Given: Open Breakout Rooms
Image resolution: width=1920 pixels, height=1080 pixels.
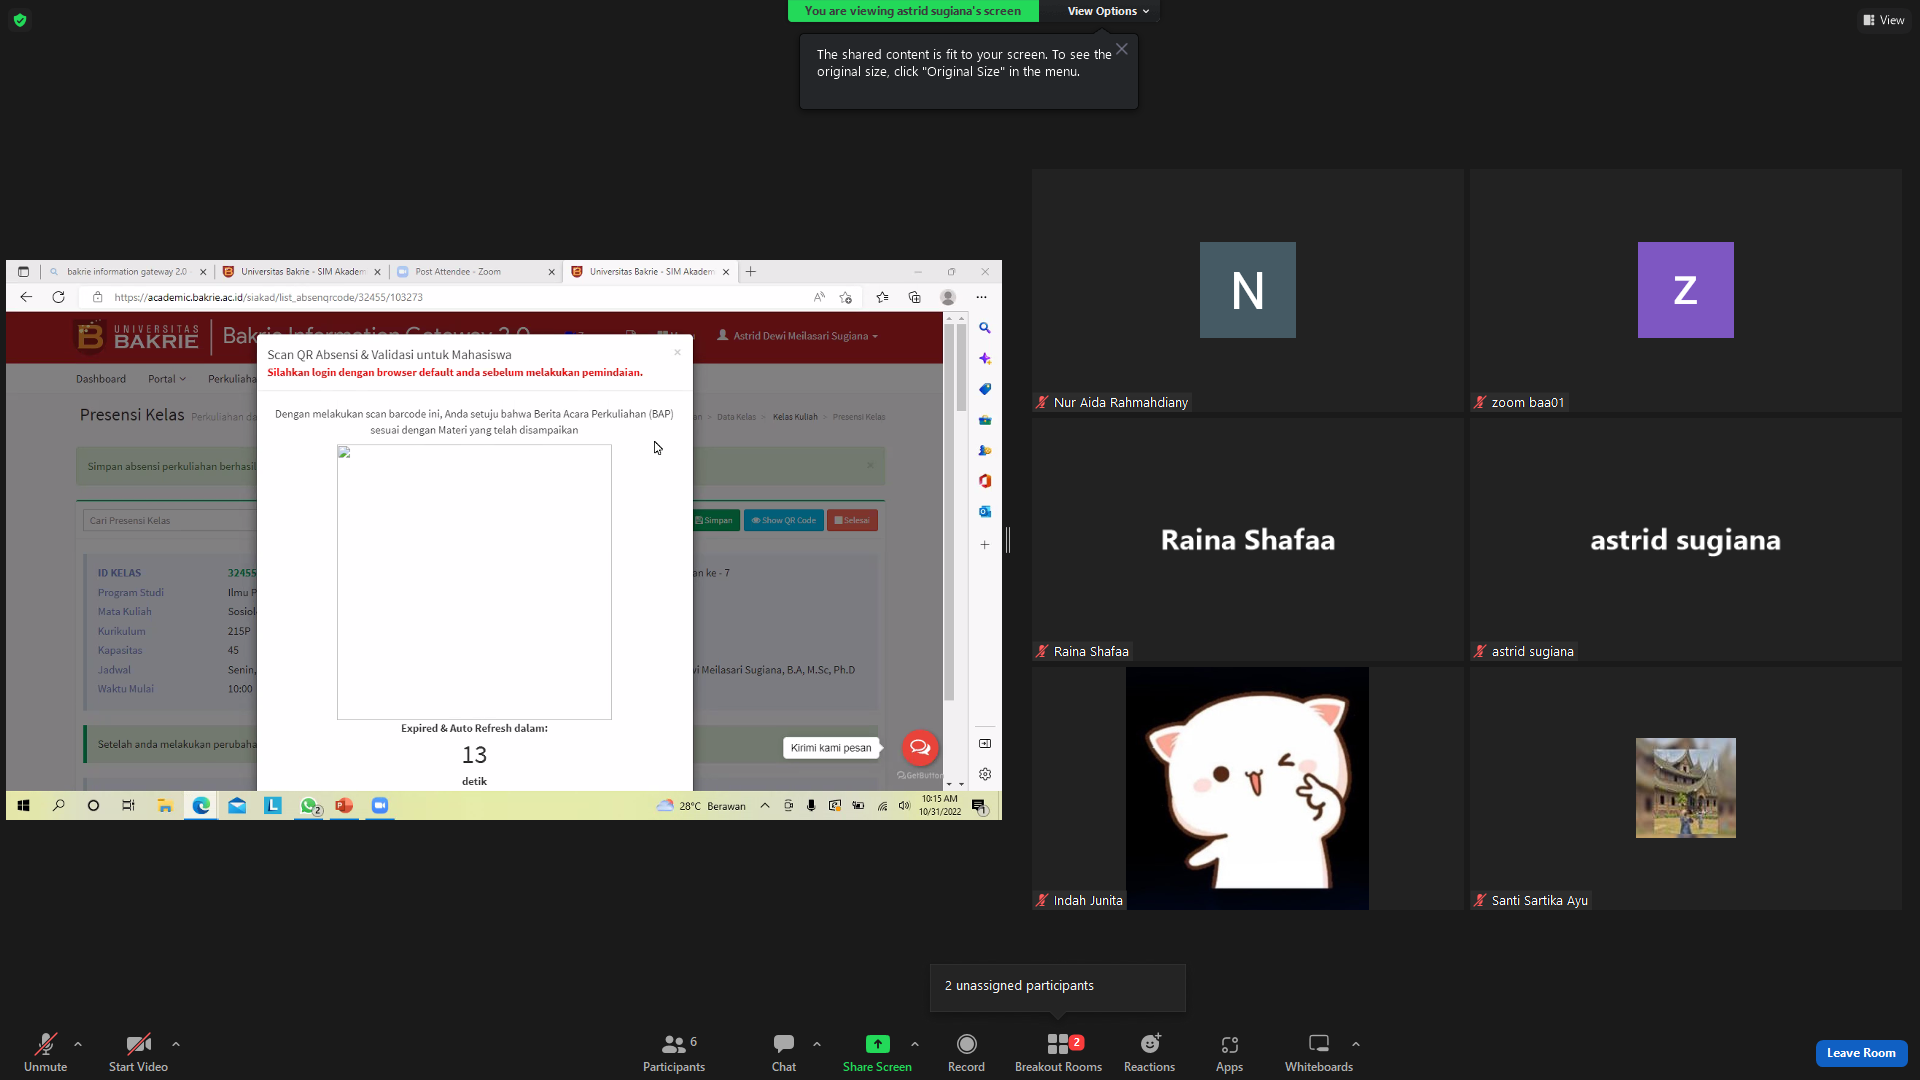Looking at the screenshot, I should tap(1058, 1052).
